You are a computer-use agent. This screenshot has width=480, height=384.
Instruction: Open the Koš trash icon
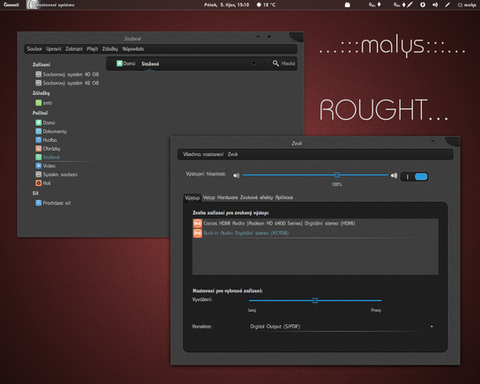[39, 183]
